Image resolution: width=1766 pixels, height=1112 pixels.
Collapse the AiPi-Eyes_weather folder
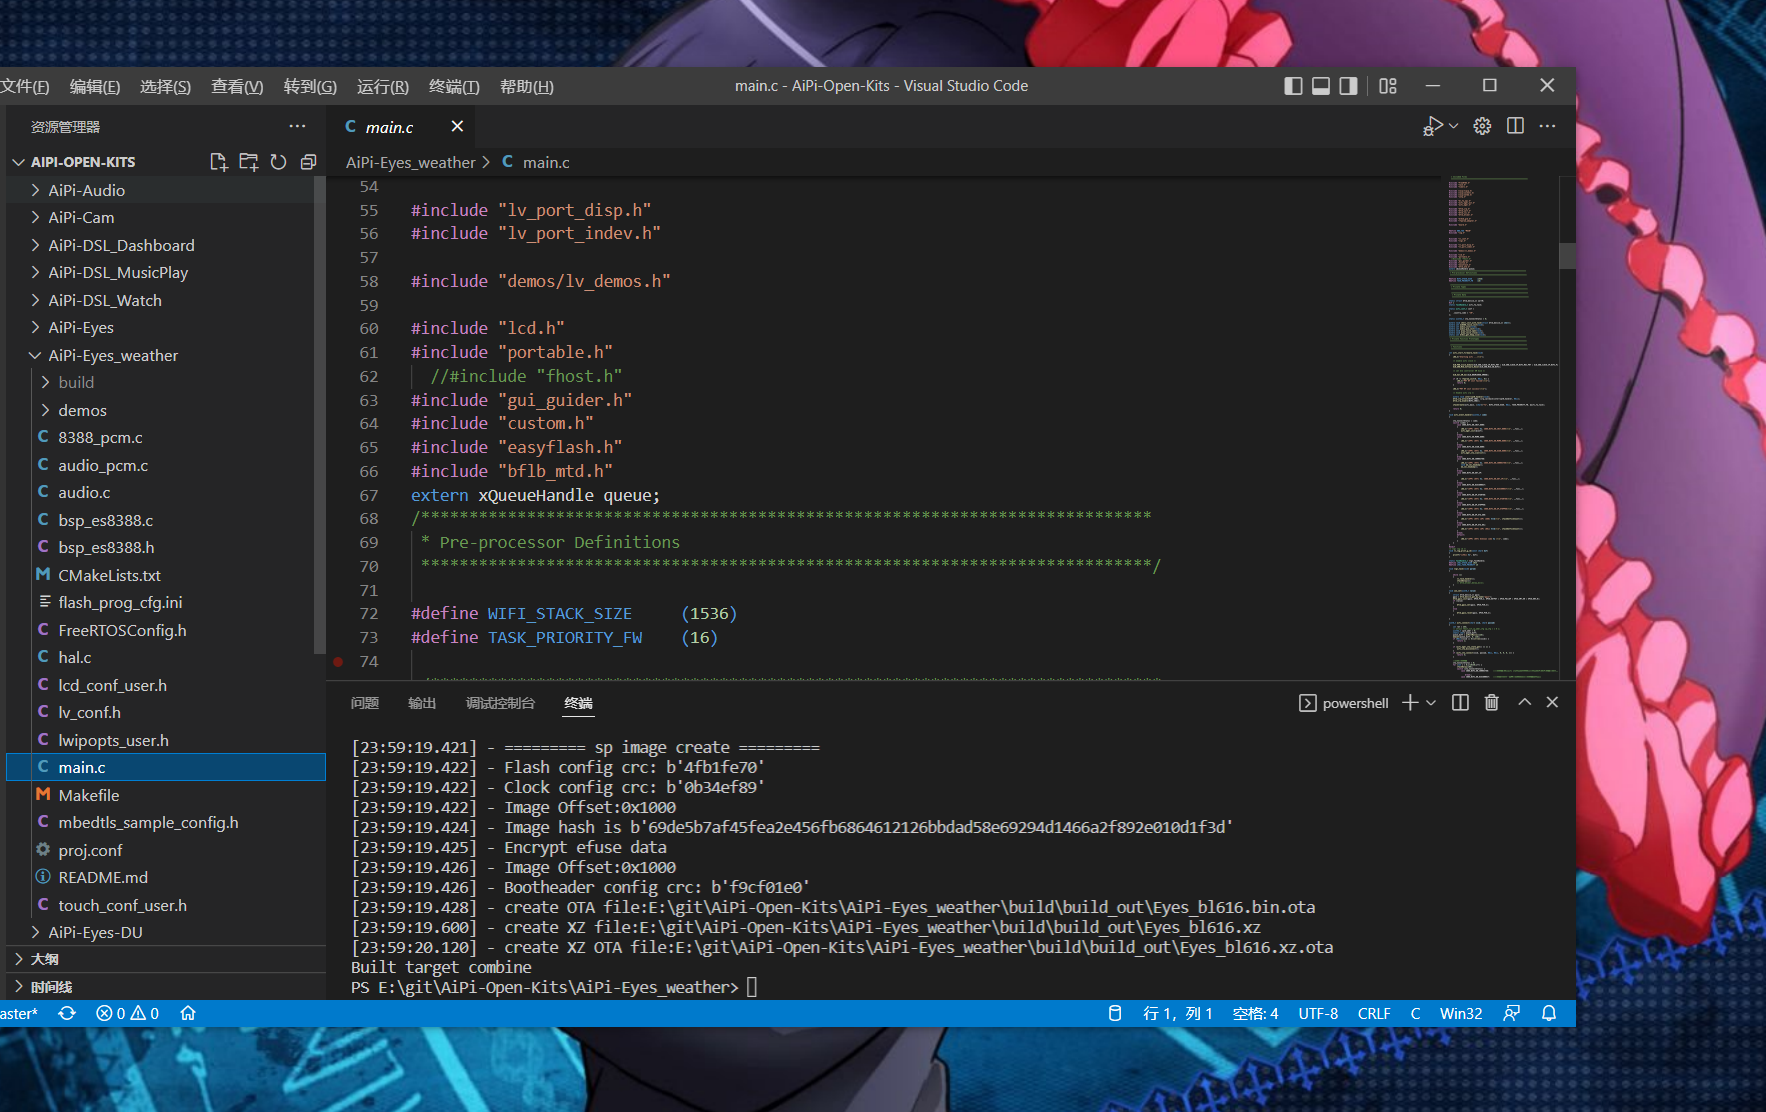[166, 355]
